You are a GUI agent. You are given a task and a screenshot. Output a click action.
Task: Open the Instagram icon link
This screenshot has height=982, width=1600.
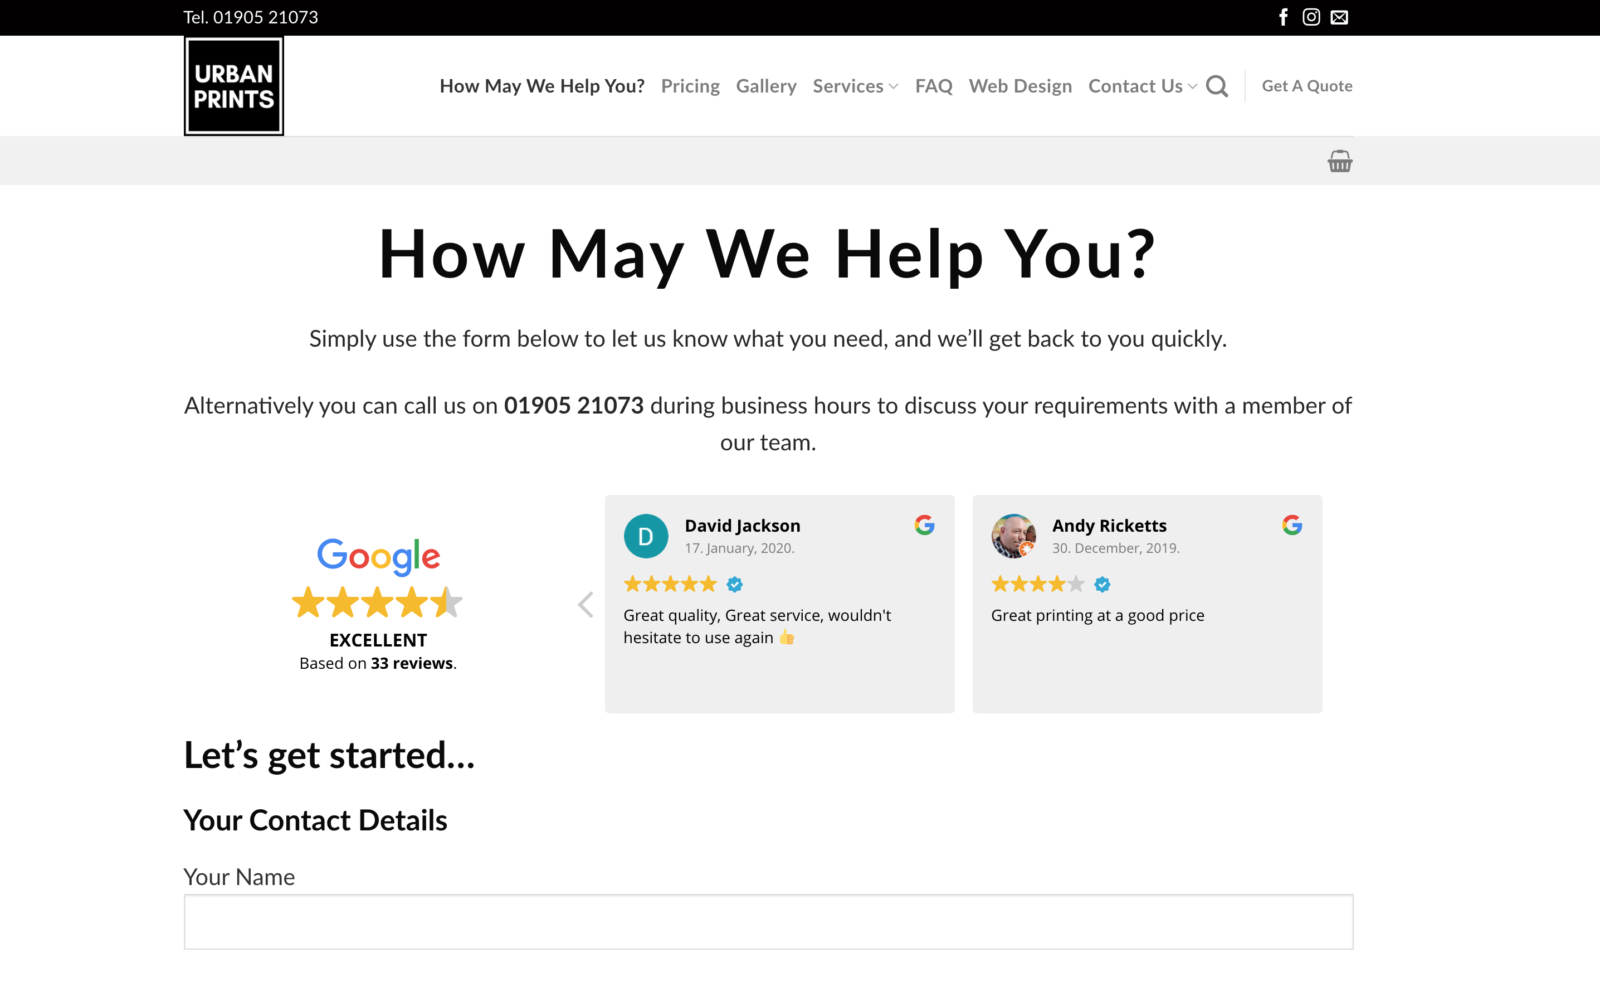click(1311, 17)
